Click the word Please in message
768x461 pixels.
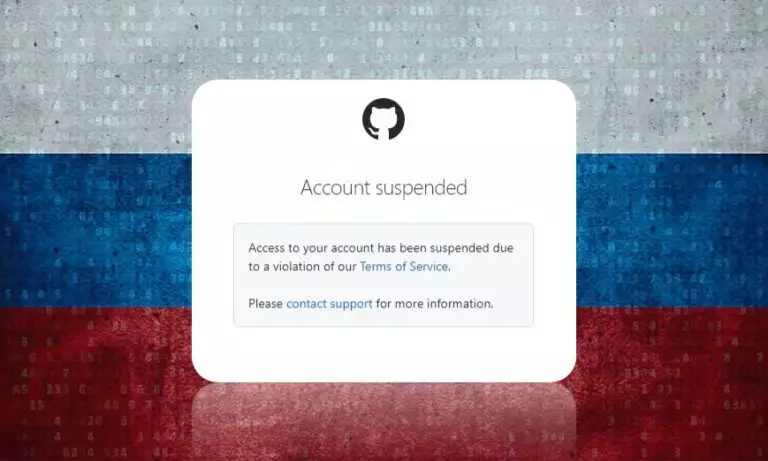tap(265, 304)
